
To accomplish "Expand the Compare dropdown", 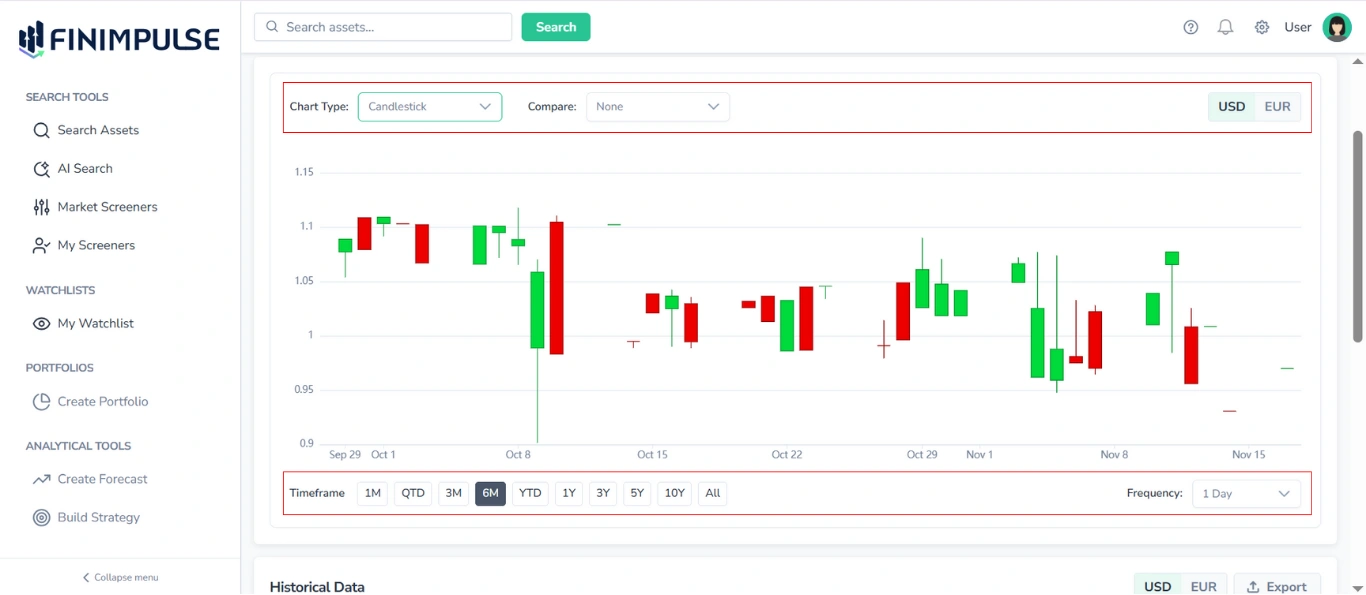I will pyautogui.click(x=657, y=106).
